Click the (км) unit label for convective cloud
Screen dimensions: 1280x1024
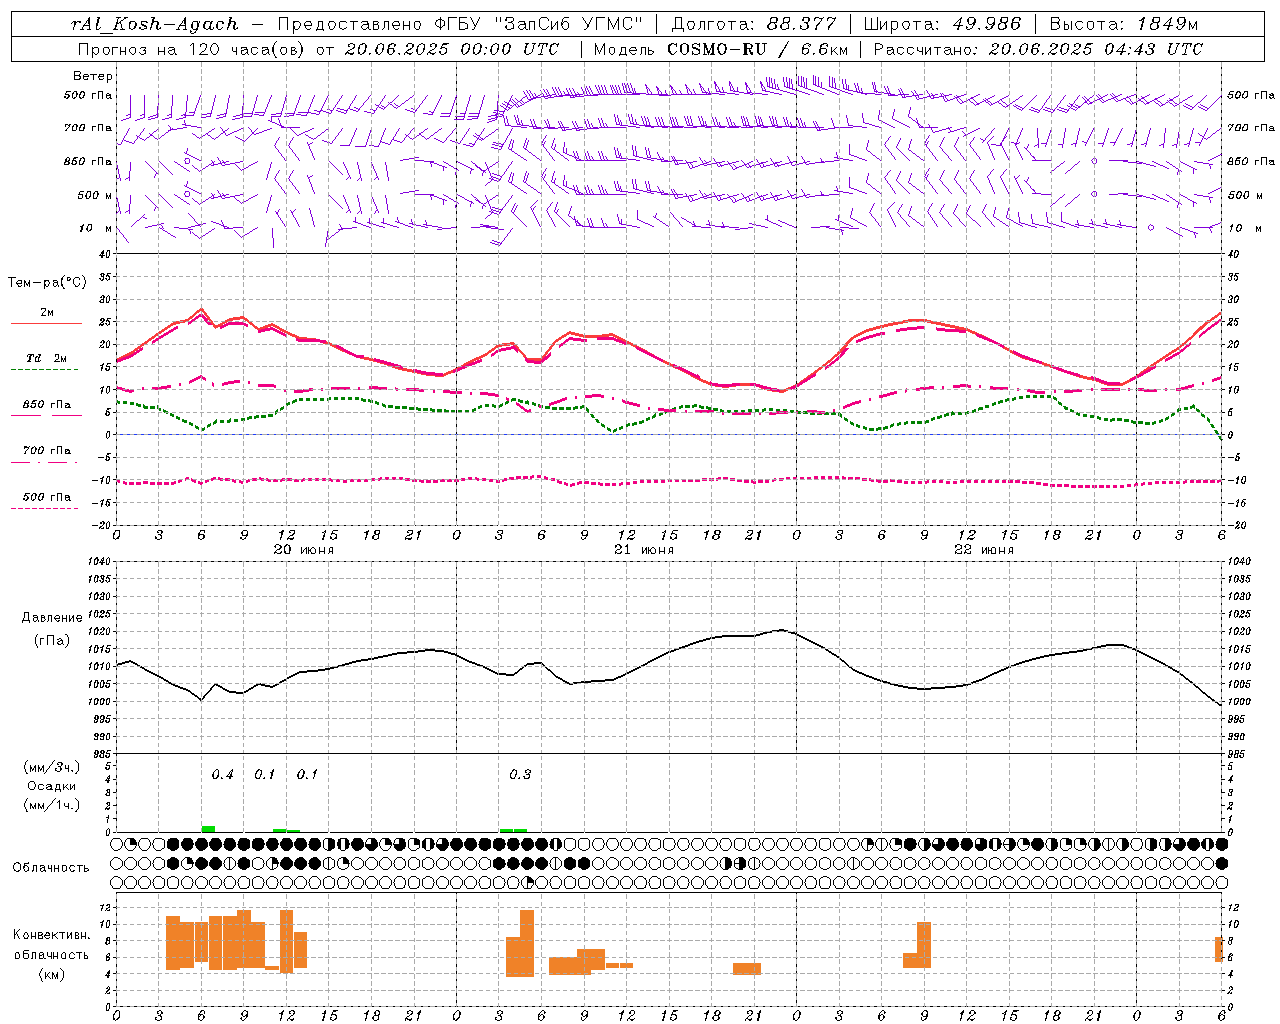click(51, 974)
